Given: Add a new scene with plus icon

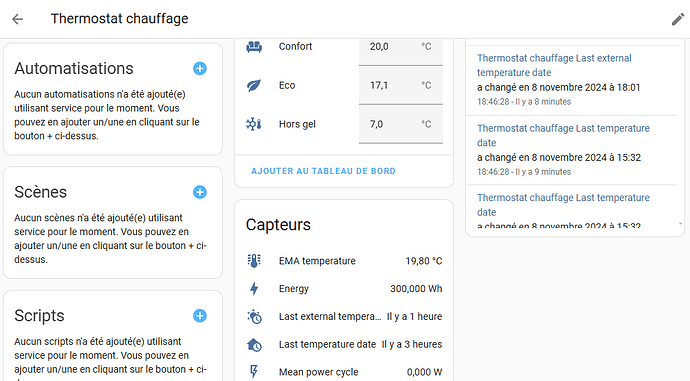Looking at the screenshot, I should pyautogui.click(x=200, y=192).
